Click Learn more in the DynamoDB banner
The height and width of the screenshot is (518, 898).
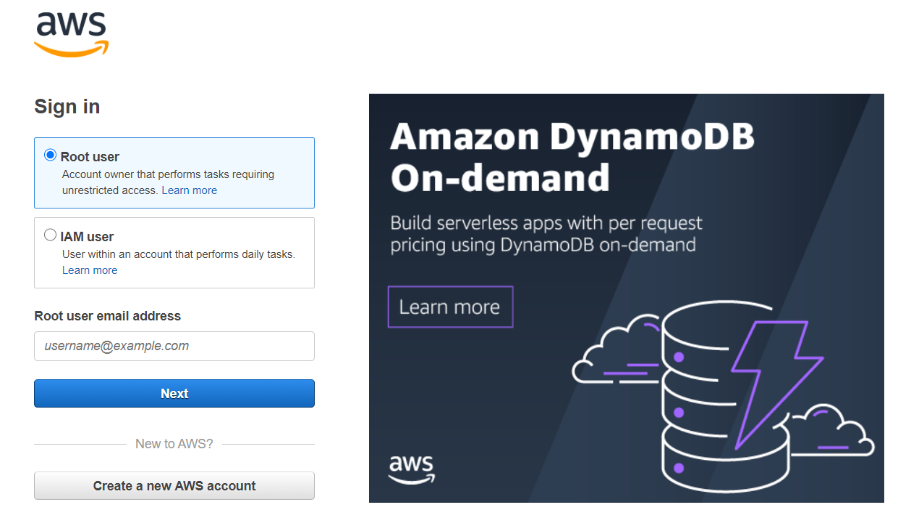coord(450,307)
